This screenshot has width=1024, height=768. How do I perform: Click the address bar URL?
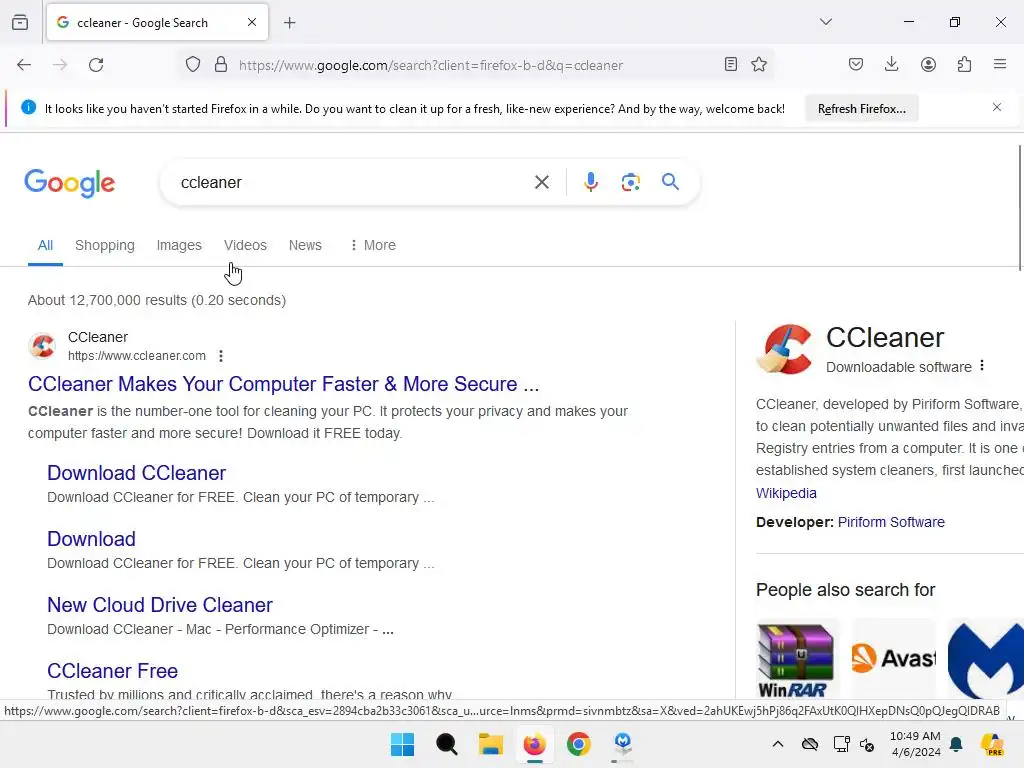[431, 65]
